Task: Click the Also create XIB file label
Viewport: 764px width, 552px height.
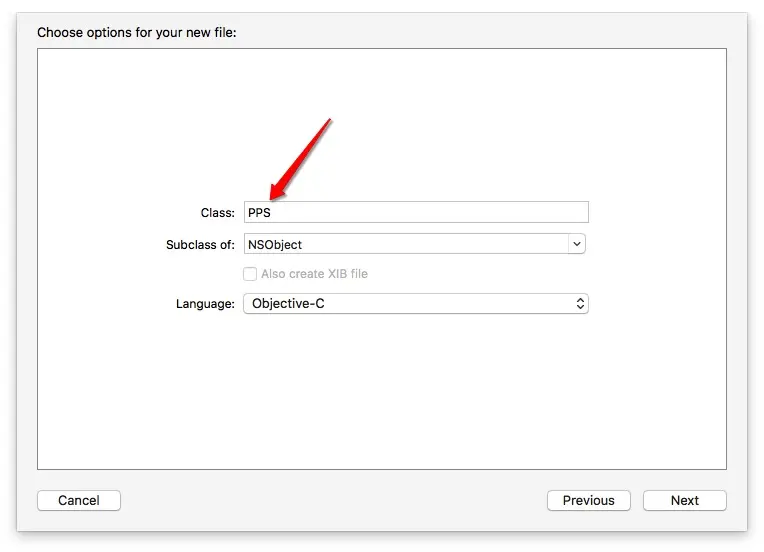Action: pyautogui.click(x=314, y=274)
